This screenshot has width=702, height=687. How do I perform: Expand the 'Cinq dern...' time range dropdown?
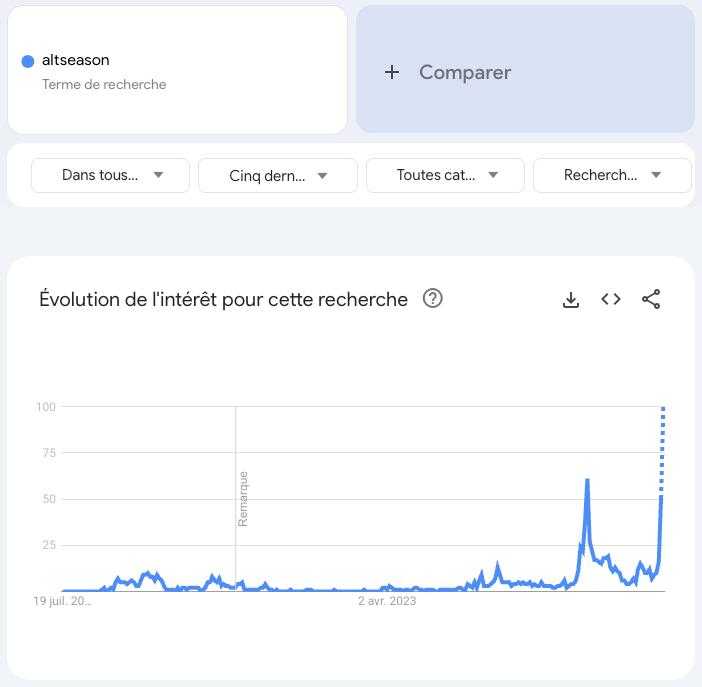coord(278,176)
